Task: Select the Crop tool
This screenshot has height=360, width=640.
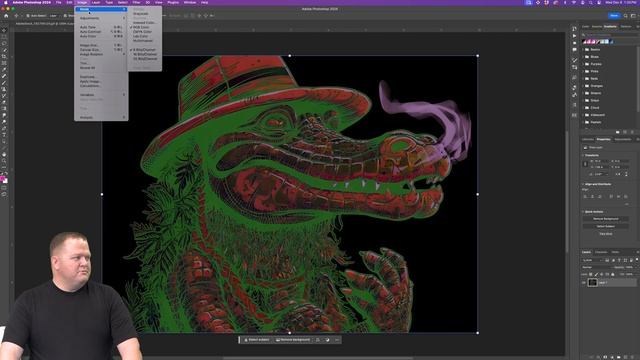Action: click(4, 56)
